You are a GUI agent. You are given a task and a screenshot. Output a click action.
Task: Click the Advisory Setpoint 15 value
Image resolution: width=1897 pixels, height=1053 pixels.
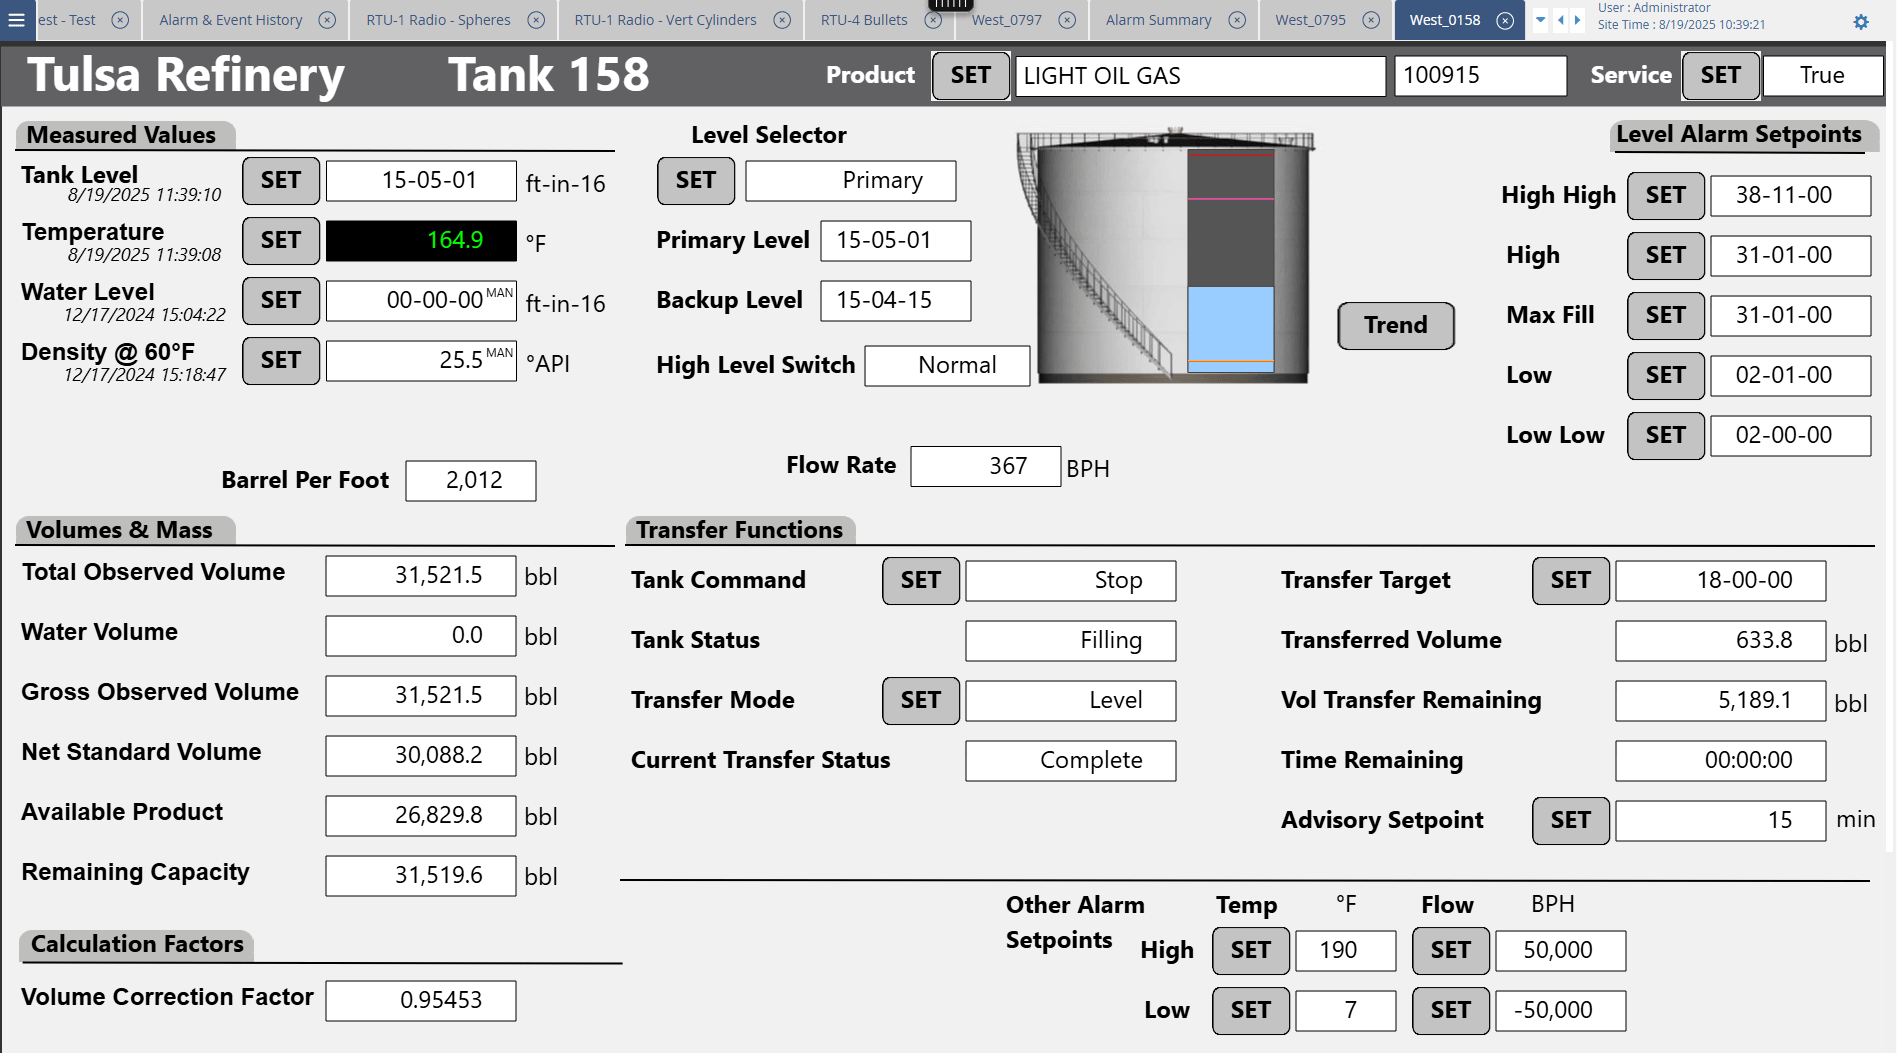pos(1721,821)
